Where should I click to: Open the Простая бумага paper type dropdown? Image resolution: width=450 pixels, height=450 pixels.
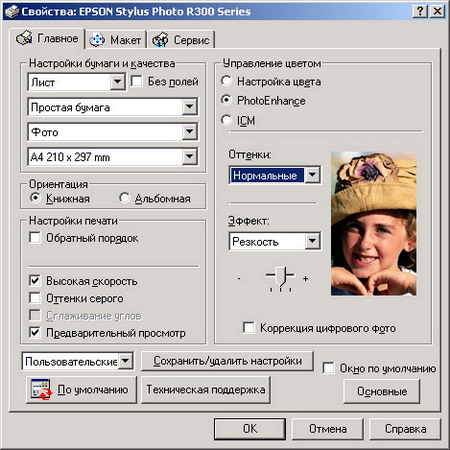[x=189, y=107]
